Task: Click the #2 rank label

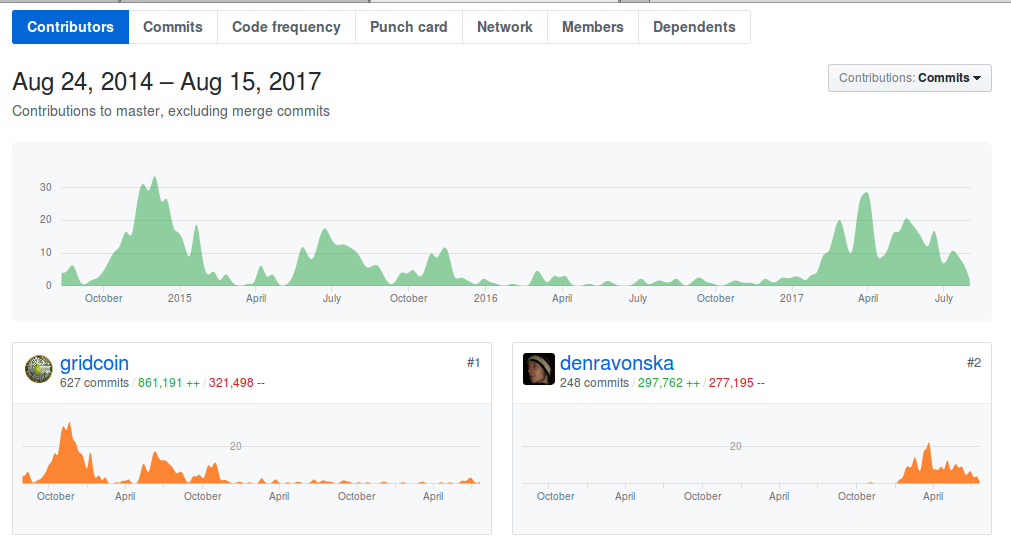Action: 974,363
